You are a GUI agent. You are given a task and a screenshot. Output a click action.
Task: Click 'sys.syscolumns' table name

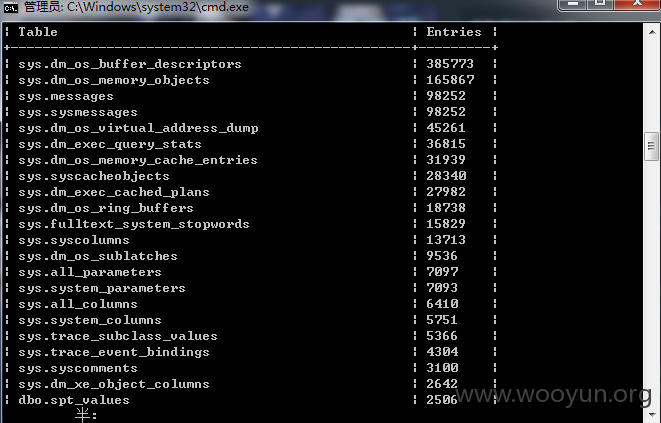(74, 240)
